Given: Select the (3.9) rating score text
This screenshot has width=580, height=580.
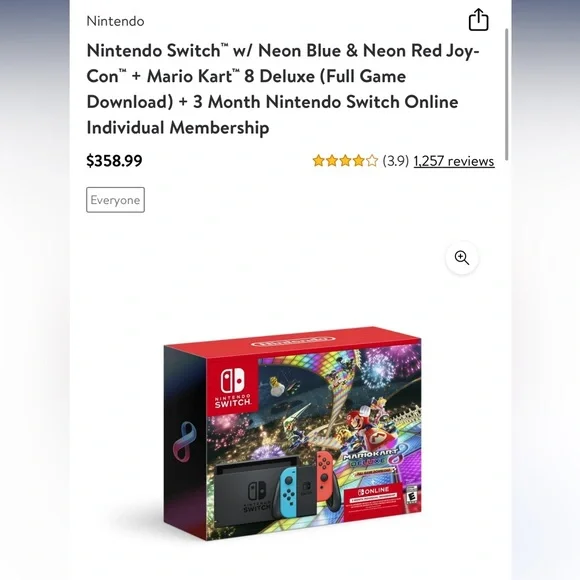Looking at the screenshot, I should click(395, 161).
